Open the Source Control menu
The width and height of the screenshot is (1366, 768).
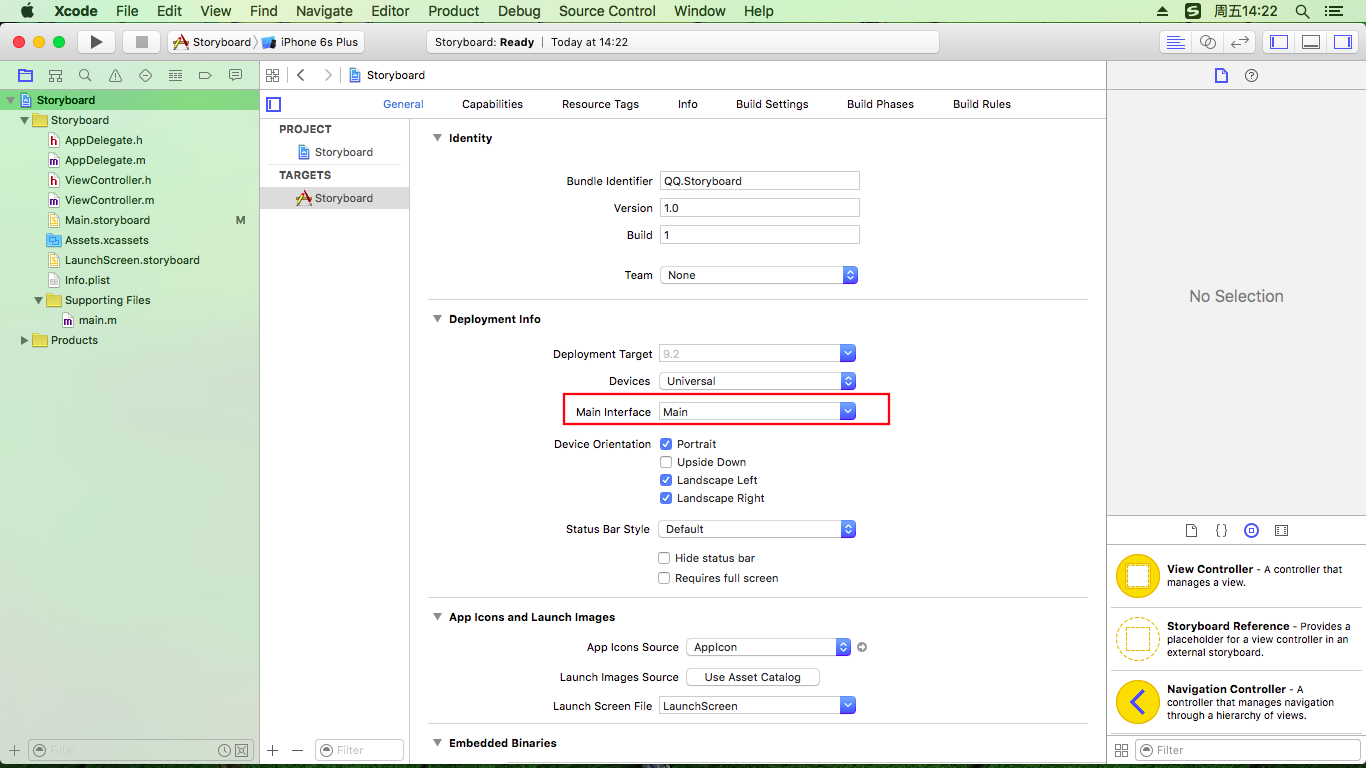click(607, 11)
